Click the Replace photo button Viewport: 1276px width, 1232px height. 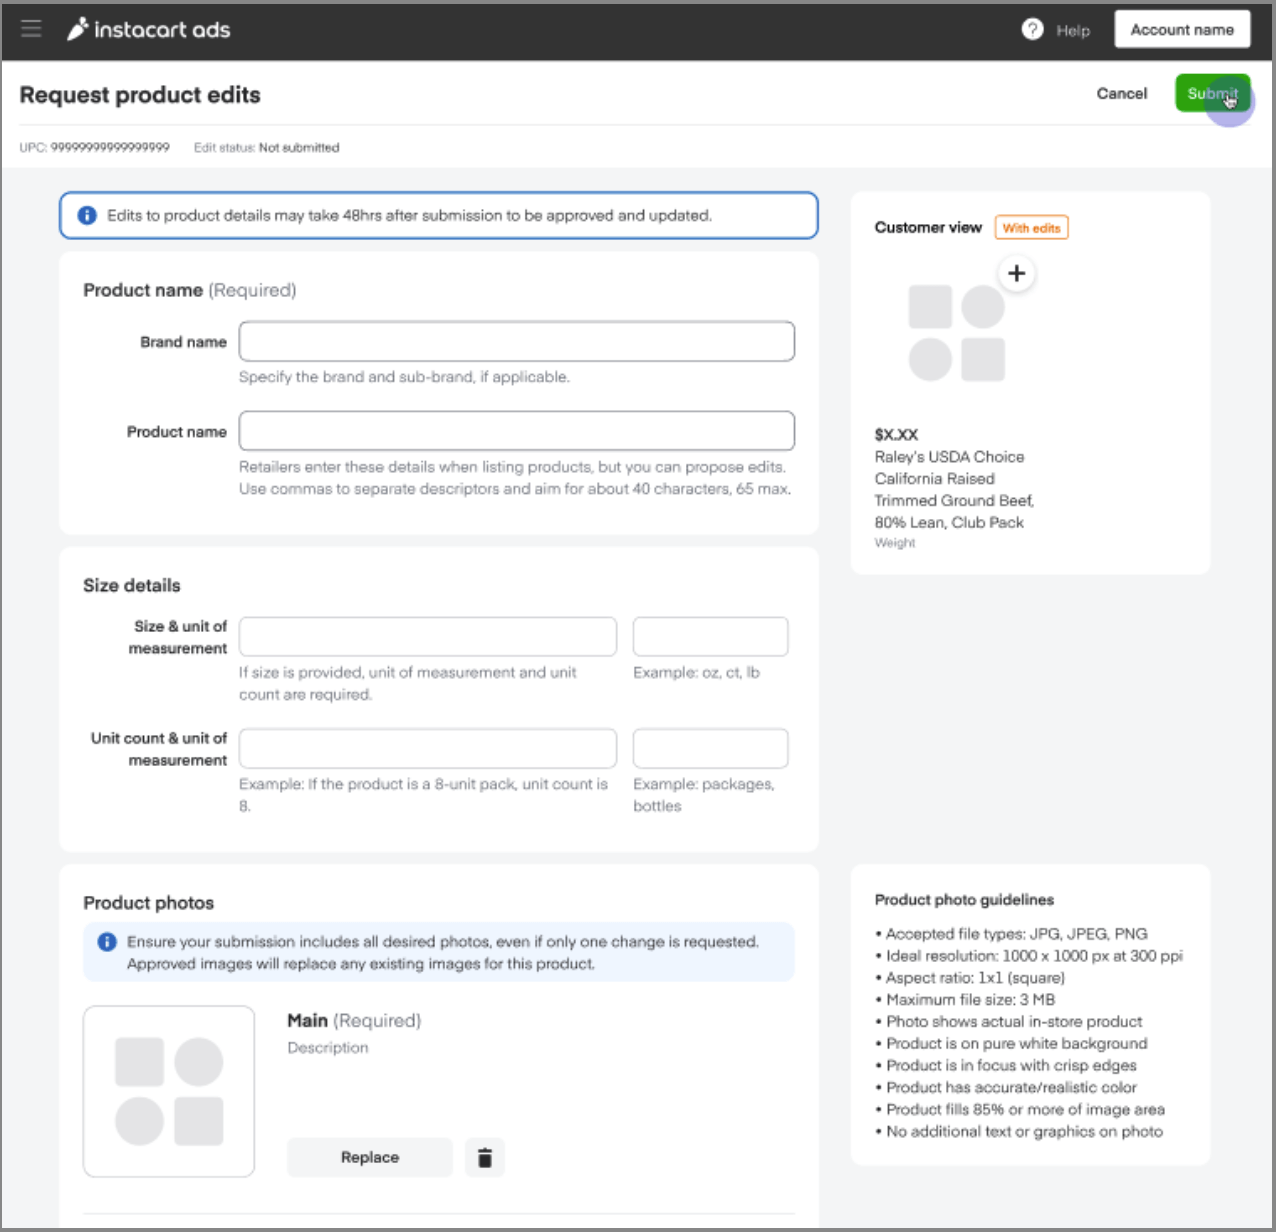click(x=370, y=1157)
